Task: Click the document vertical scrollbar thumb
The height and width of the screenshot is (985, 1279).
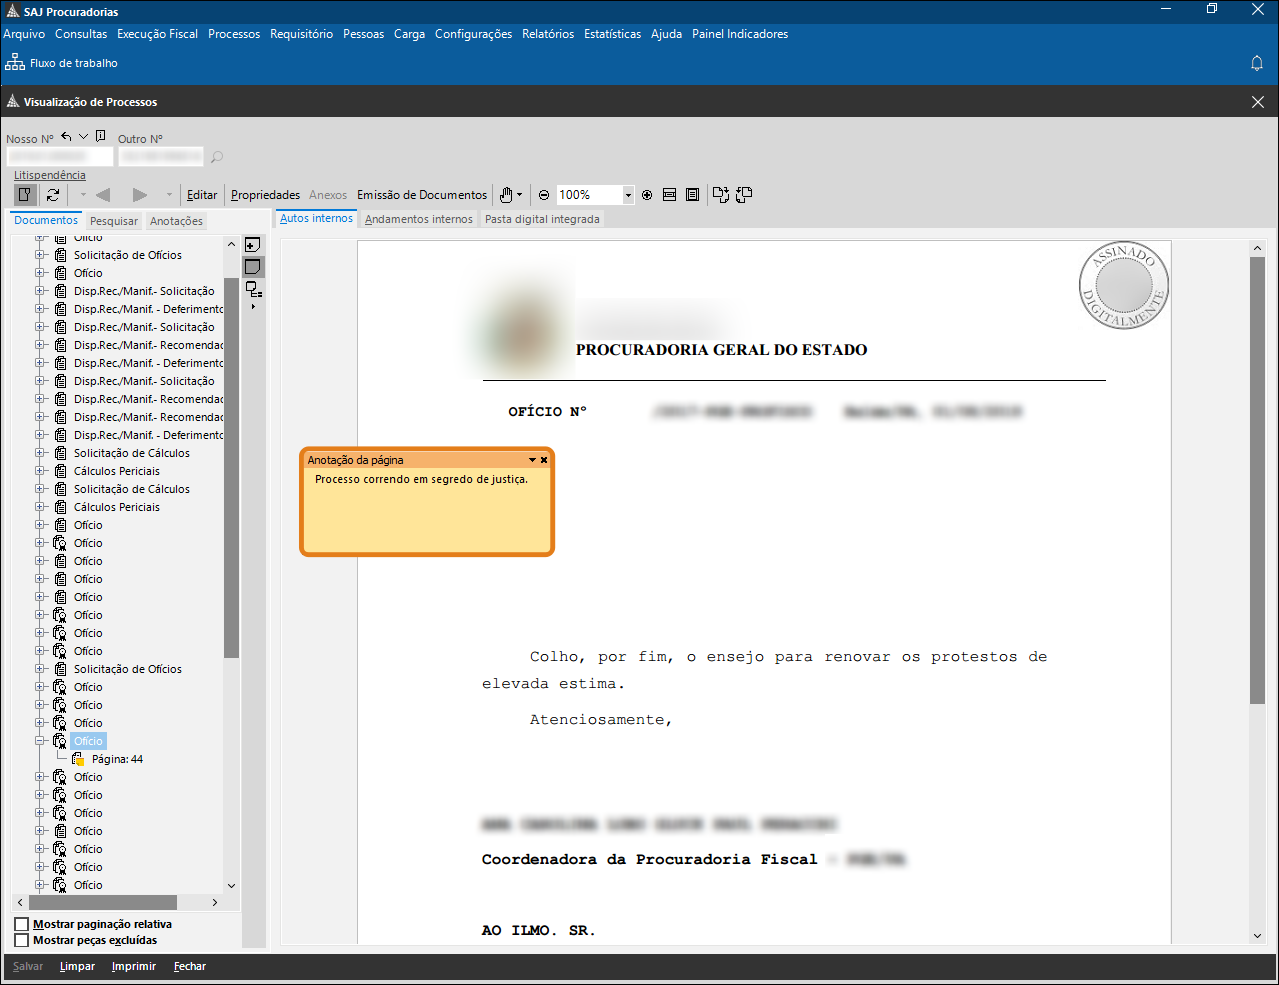Action: coord(1257,480)
